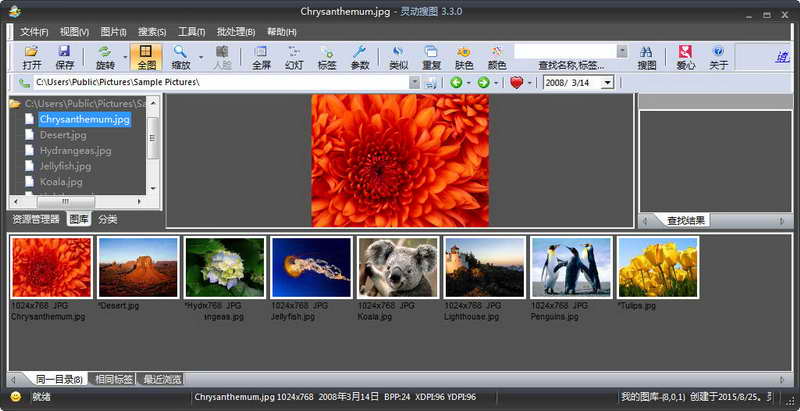This screenshot has height=411, width=800.
Task: Click the 人脸 face detection icon
Action: 221,57
